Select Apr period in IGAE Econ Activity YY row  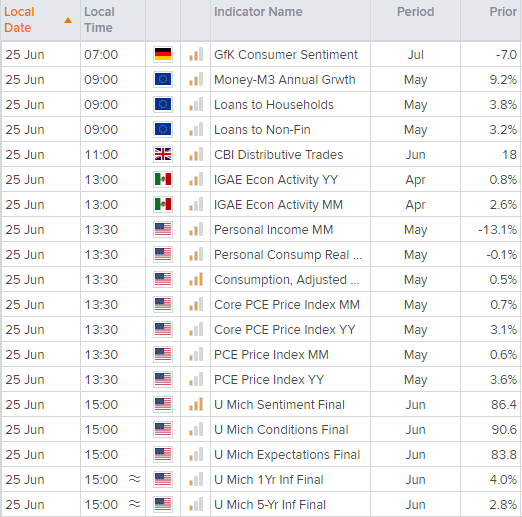(x=415, y=180)
